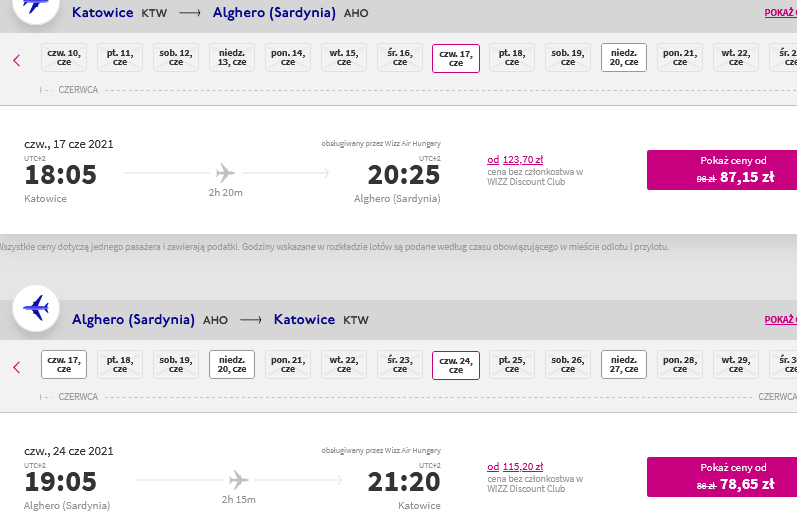Open the outbound price button showing 87,15 zł
This screenshot has width=797, height=518.
click(722, 170)
